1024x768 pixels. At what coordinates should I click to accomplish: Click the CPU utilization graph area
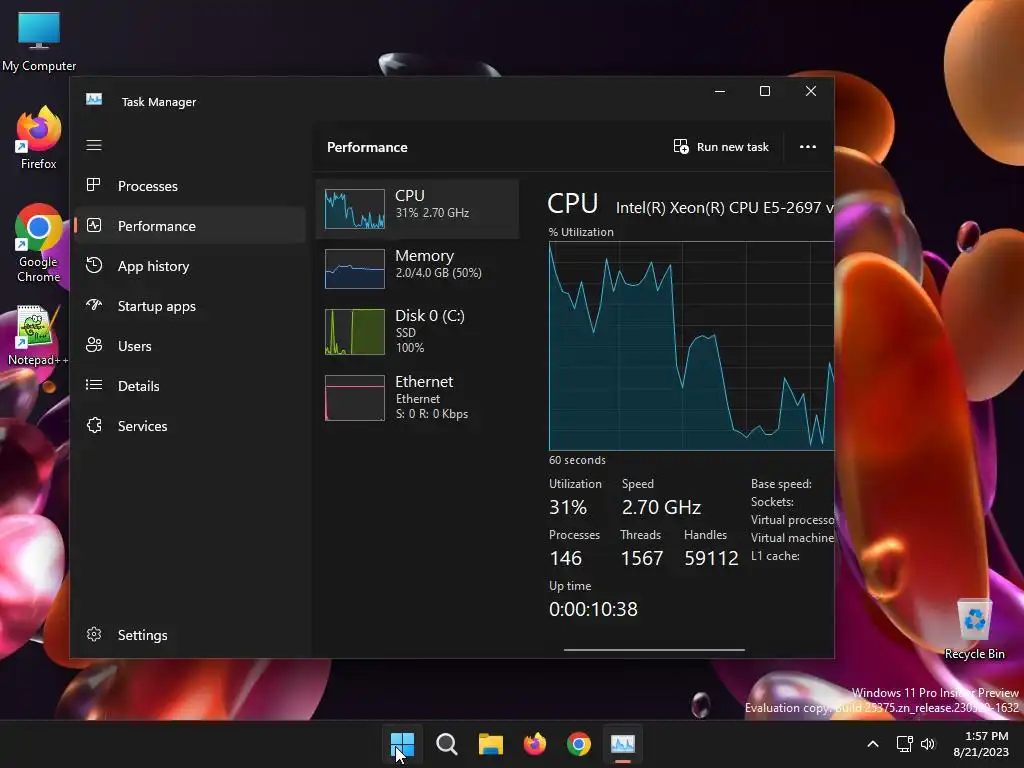pyautogui.click(x=691, y=345)
